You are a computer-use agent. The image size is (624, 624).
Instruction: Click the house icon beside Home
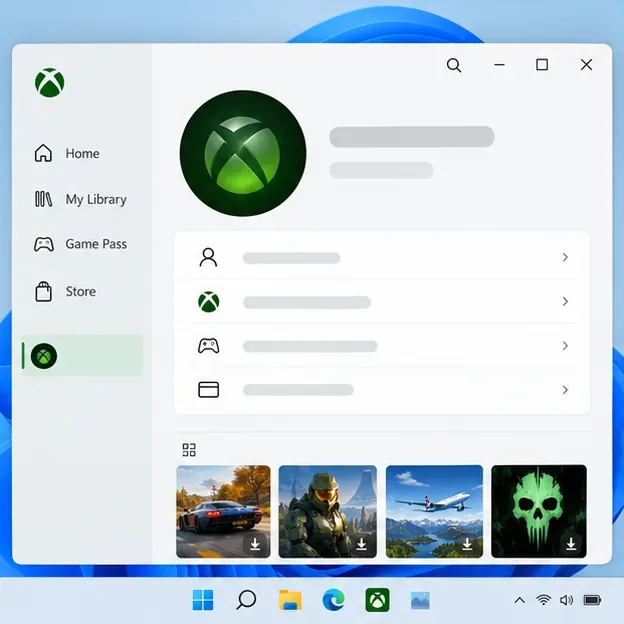pyautogui.click(x=43, y=153)
